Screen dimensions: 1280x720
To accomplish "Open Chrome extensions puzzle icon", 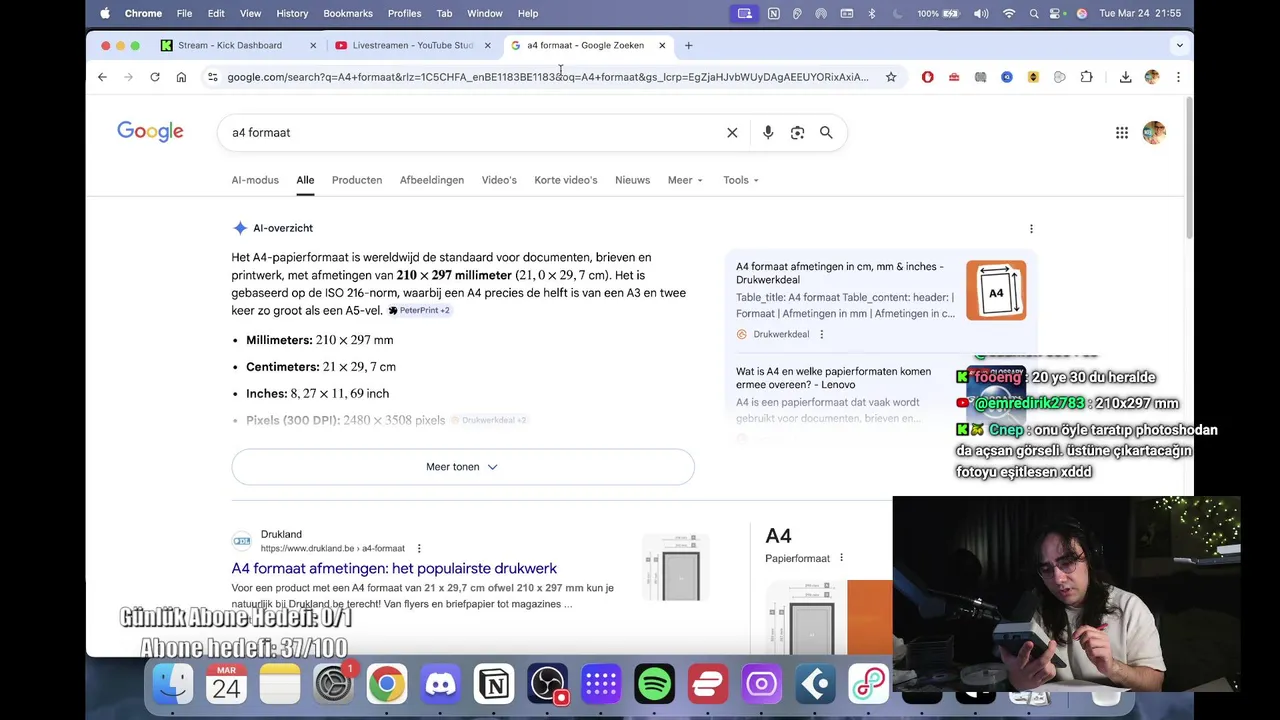I will [1086, 77].
